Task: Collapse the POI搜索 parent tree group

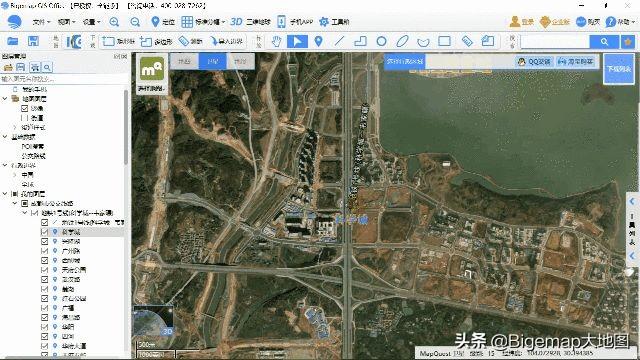Action: click(x=5, y=137)
